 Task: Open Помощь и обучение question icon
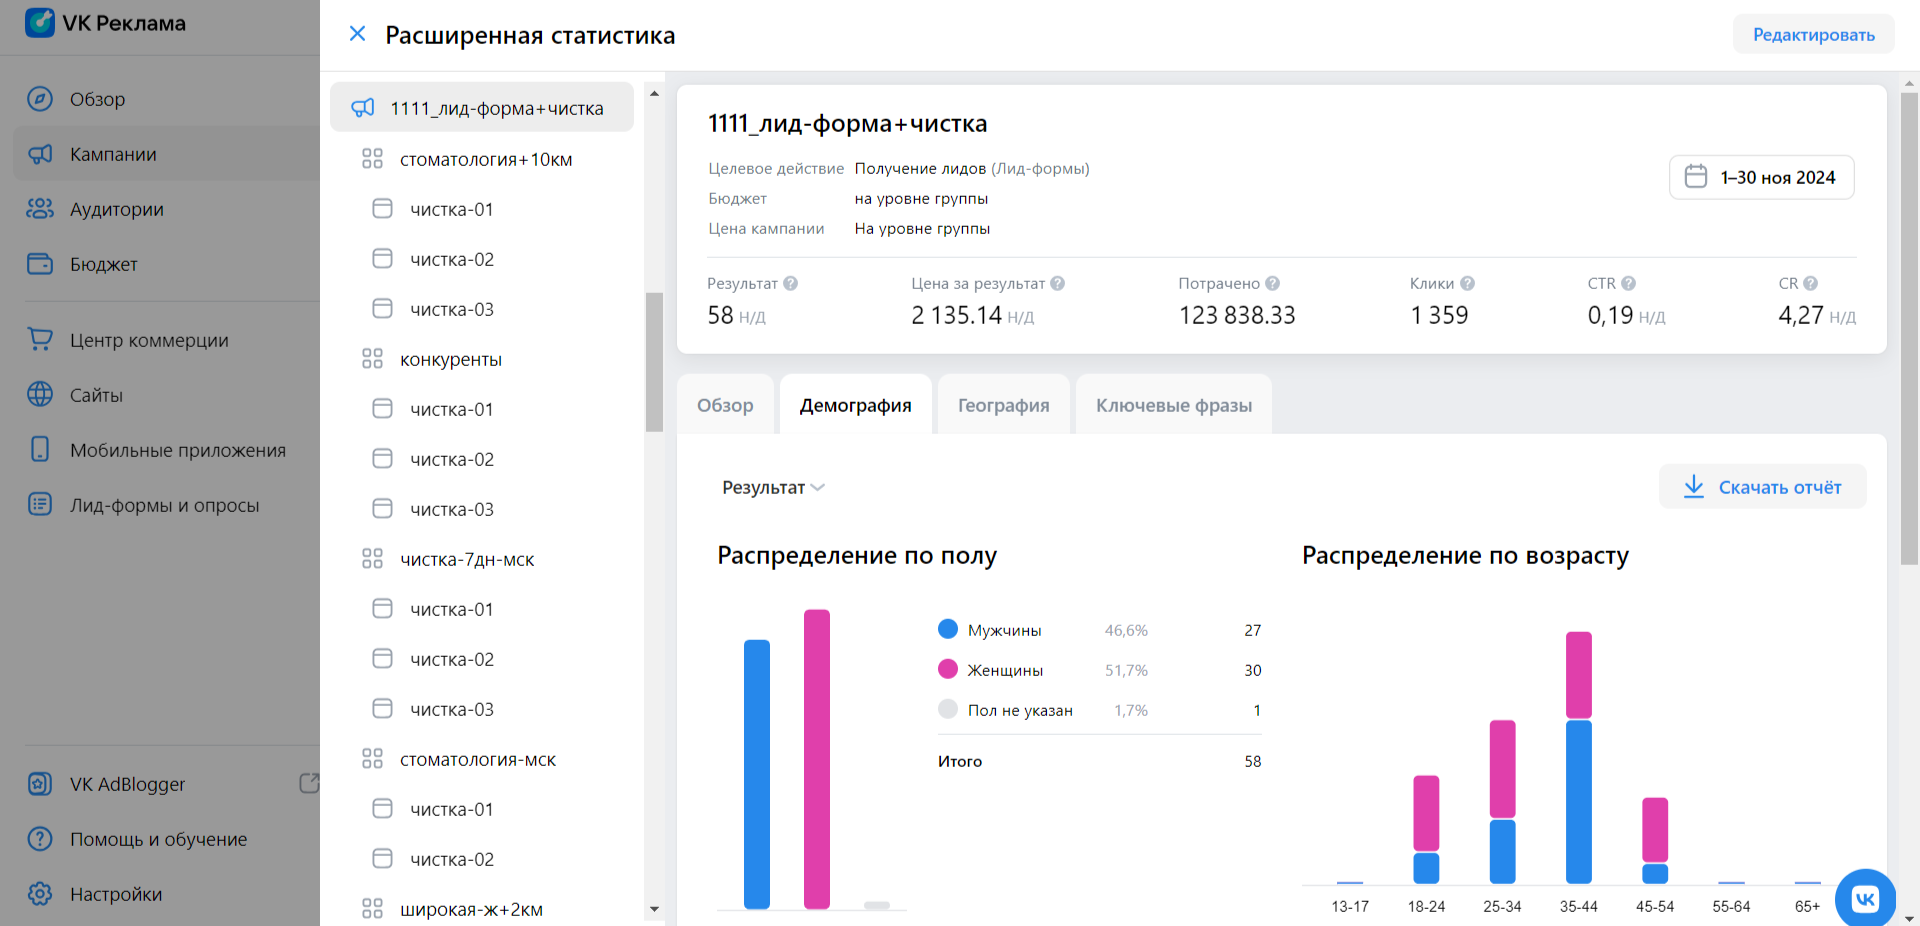click(40, 839)
